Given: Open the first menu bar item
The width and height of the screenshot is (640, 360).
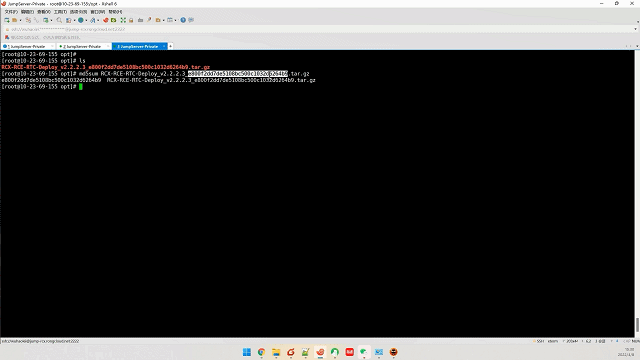Looking at the screenshot, I should [x=11, y=12].
